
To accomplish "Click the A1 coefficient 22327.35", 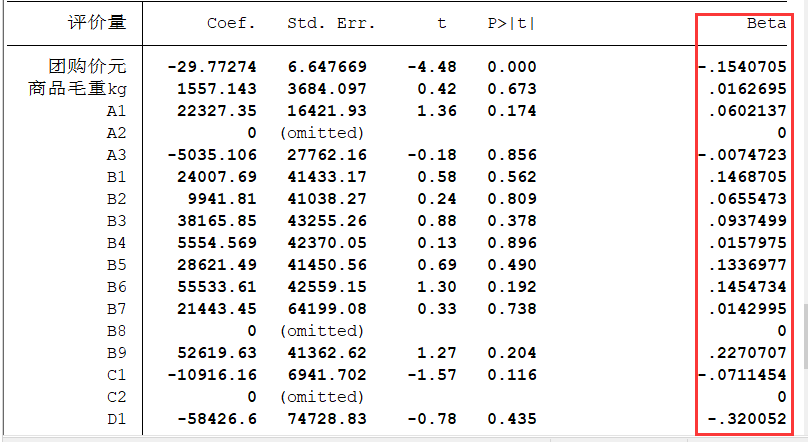I will point(216,111).
